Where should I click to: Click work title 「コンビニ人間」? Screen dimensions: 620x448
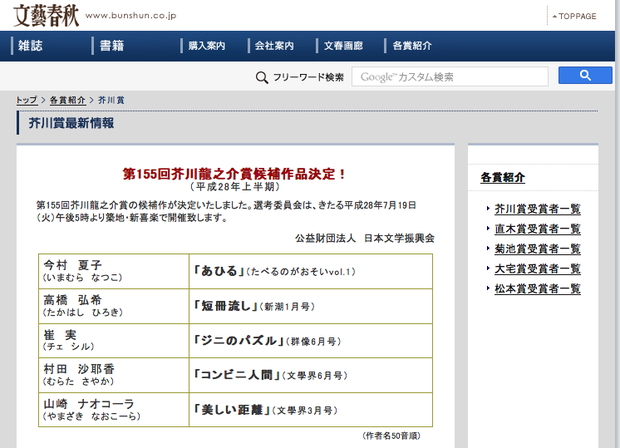click(x=236, y=375)
